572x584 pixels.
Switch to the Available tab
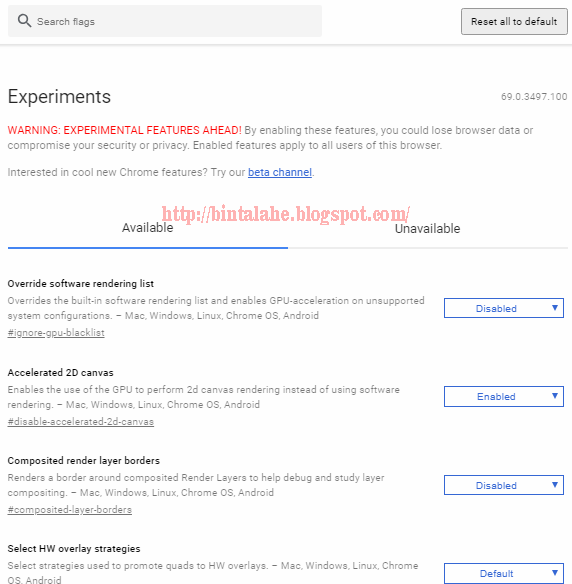(147, 228)
